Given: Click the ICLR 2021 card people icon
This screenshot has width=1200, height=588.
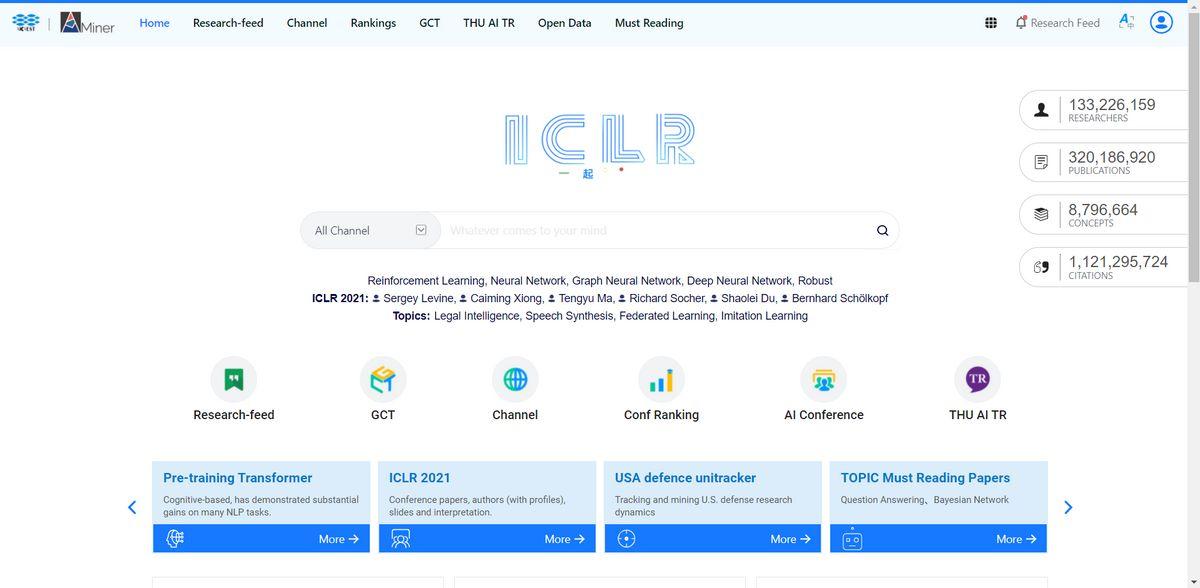Looking at the screenshot, I should click(x=401, y=538).
